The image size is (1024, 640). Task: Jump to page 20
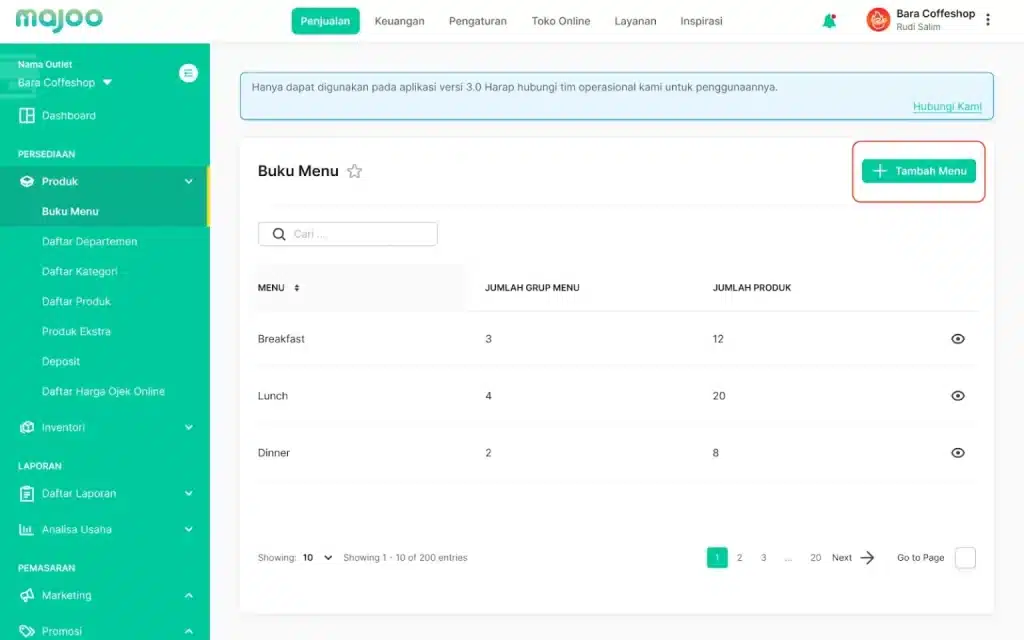click(816, 558)
